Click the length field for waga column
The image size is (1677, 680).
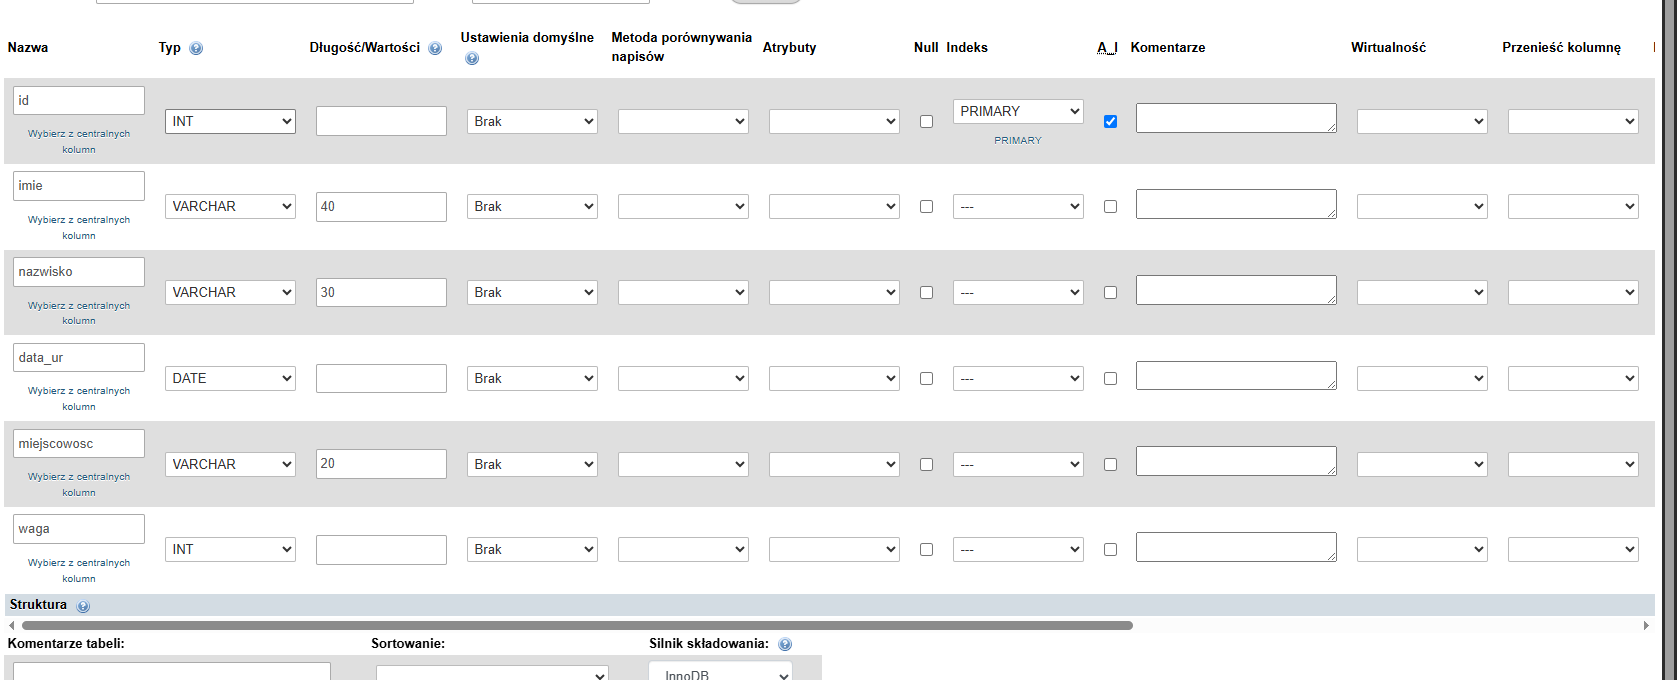point(381,550)
